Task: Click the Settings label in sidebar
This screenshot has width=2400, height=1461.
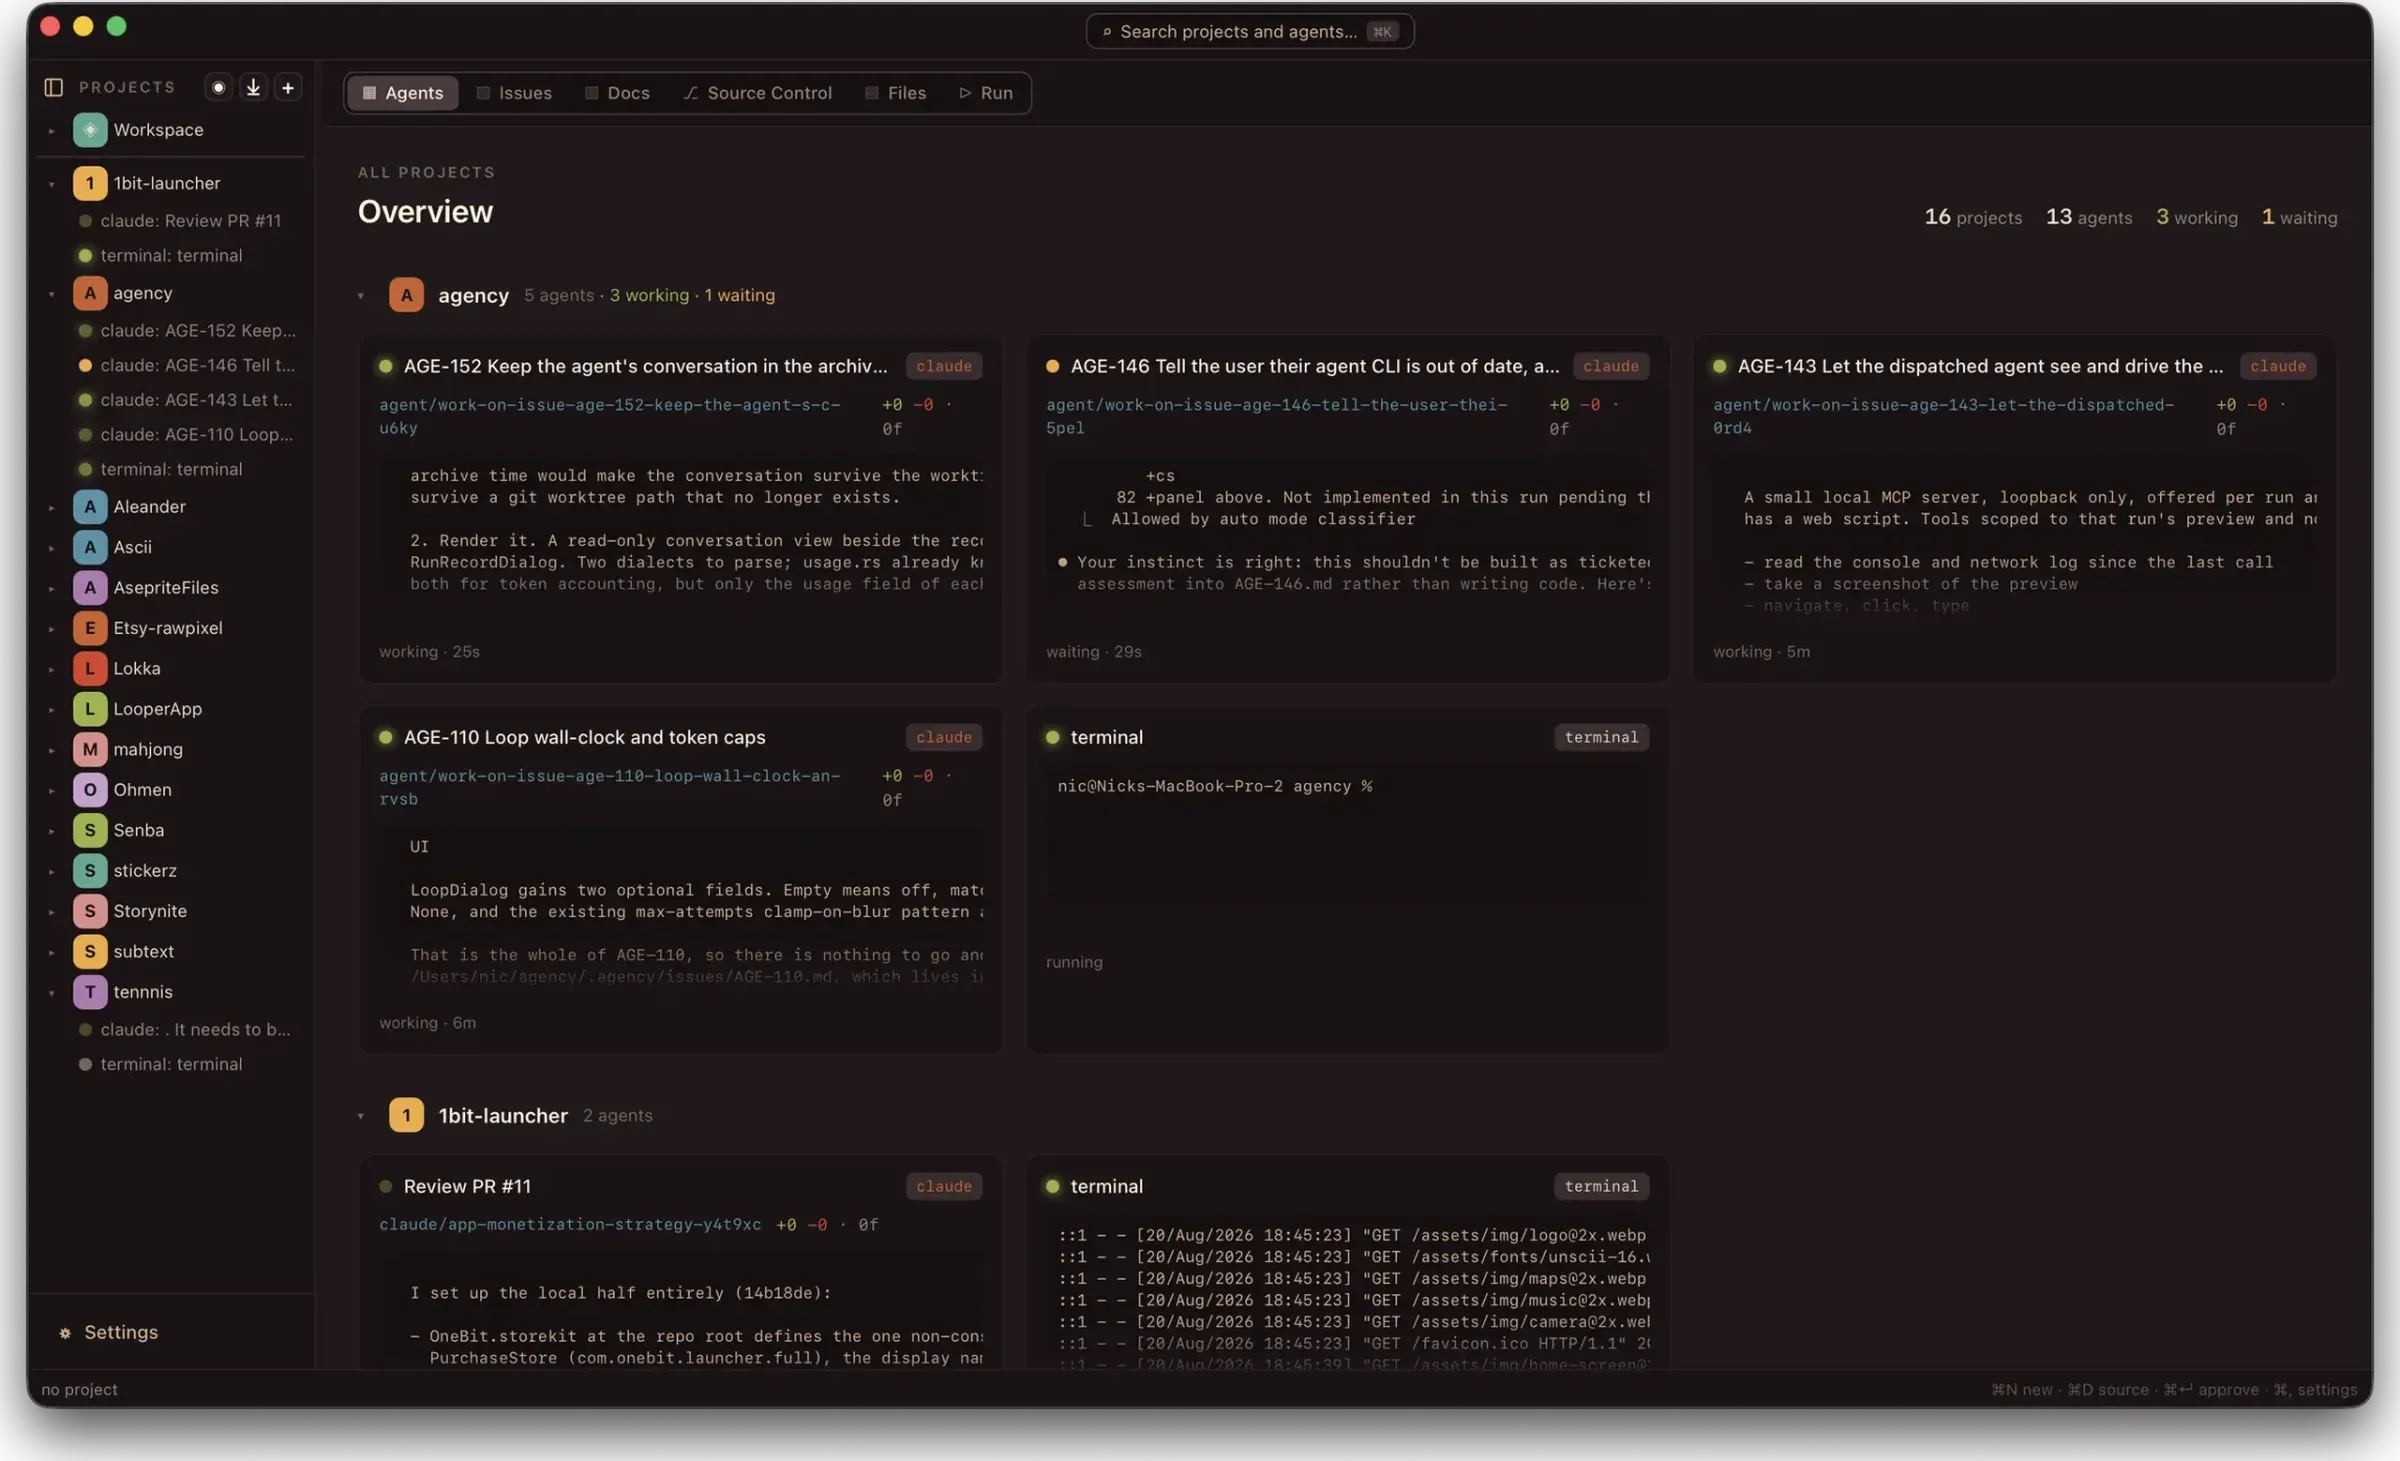Action: 121,1333
